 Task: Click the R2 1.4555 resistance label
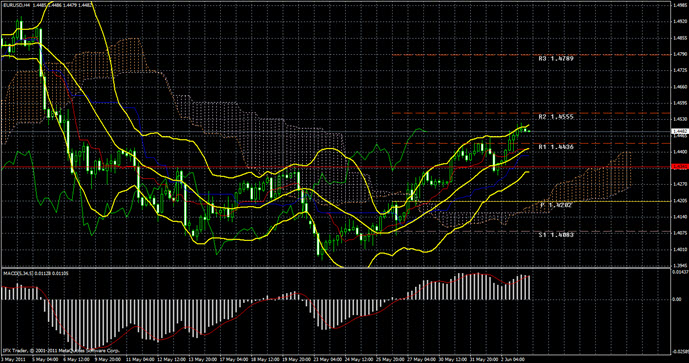pyautogui.click(x=555, y=117)
